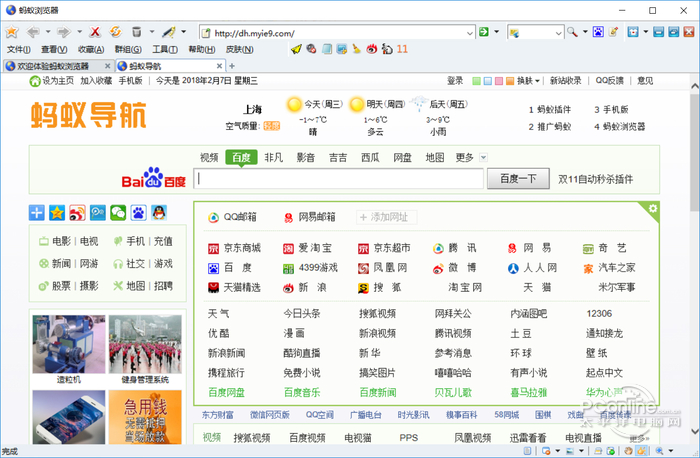The width and height of the screenshot is (700, 458).
Task: Click the 百度一下 search button
Action: pyautogui.click(x=517, y=179)
